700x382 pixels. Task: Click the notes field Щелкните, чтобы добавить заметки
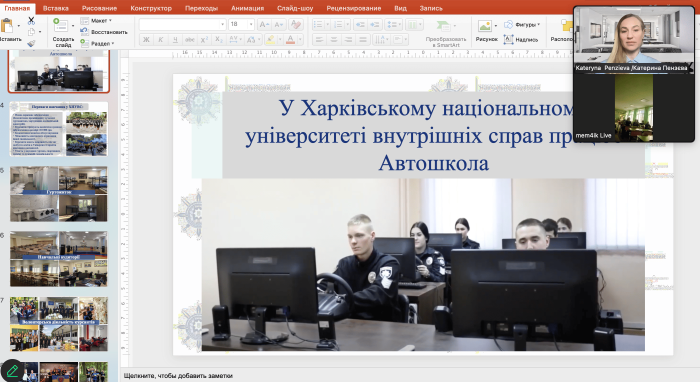(x=178, y=376)
